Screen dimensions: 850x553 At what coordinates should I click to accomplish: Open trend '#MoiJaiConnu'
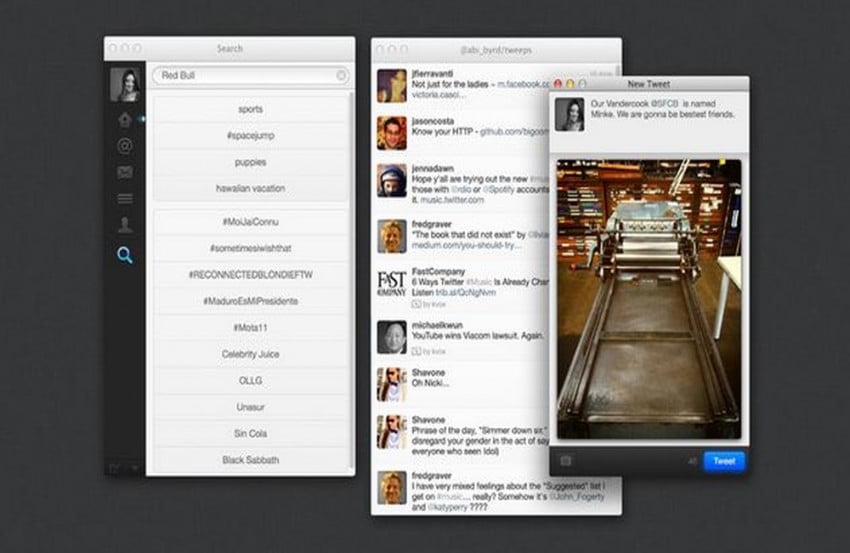coord(250,222)
